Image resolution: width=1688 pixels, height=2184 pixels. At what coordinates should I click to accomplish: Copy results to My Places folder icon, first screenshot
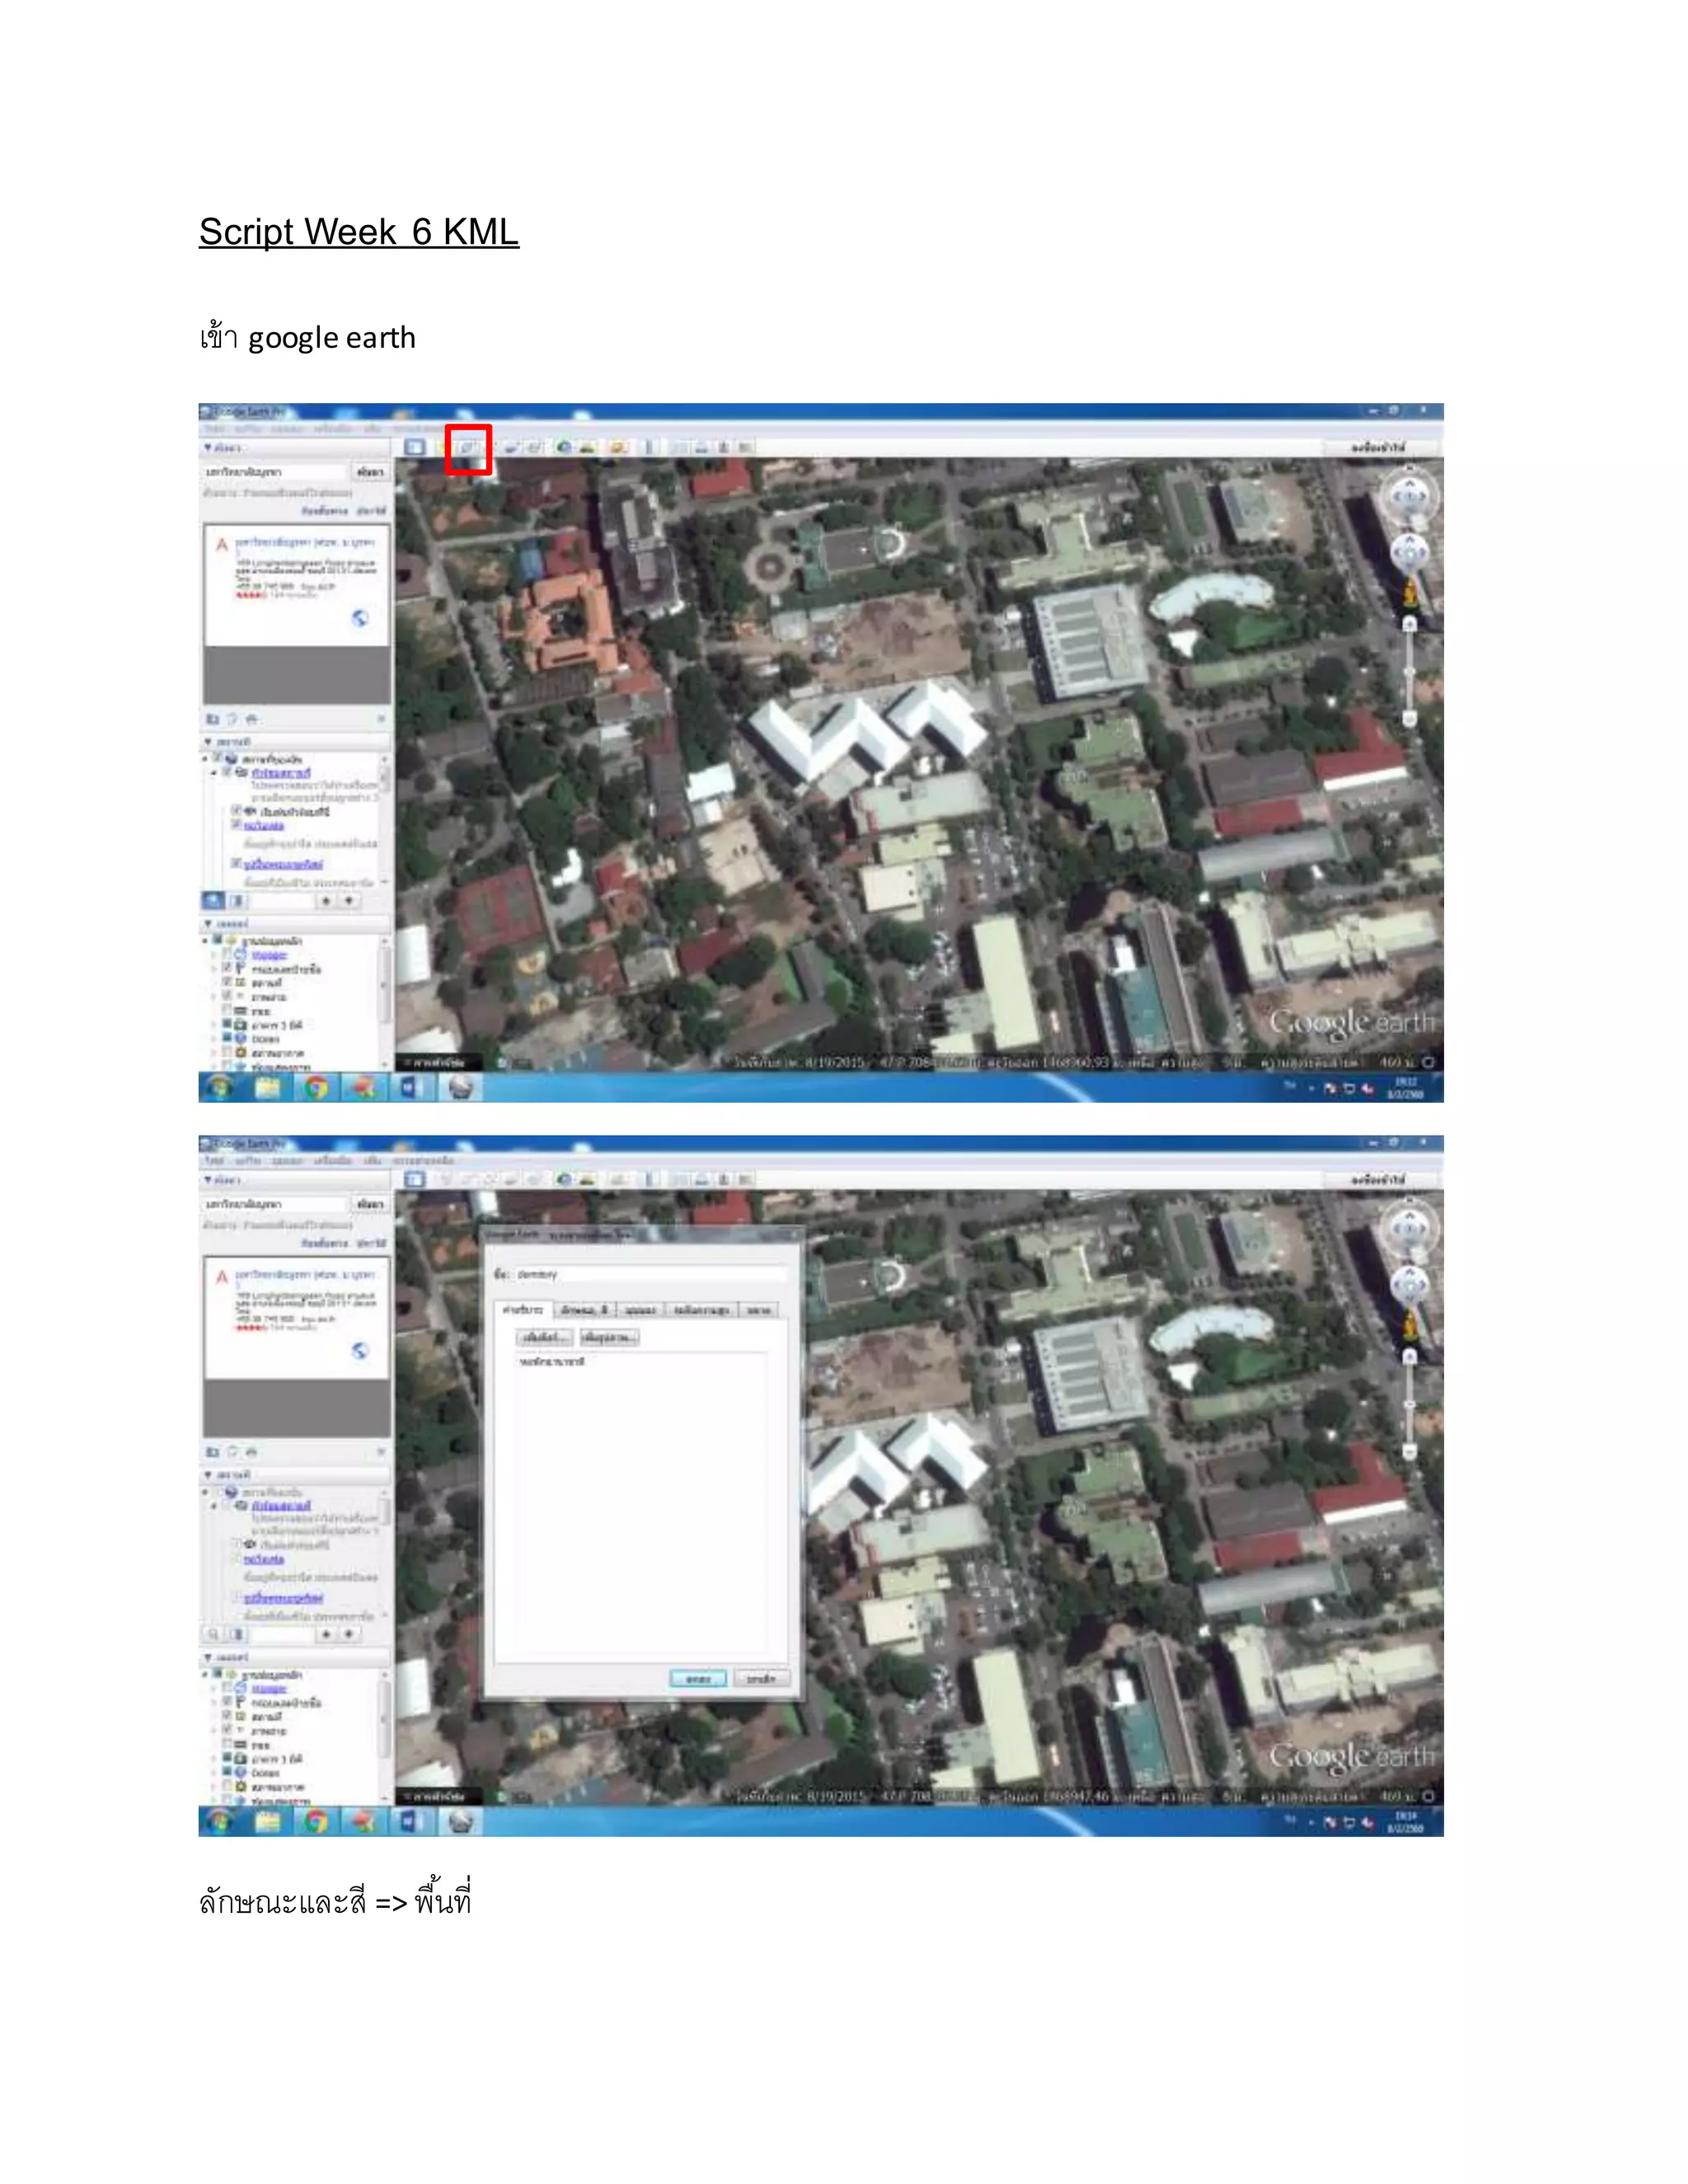[x=213, y=719]
